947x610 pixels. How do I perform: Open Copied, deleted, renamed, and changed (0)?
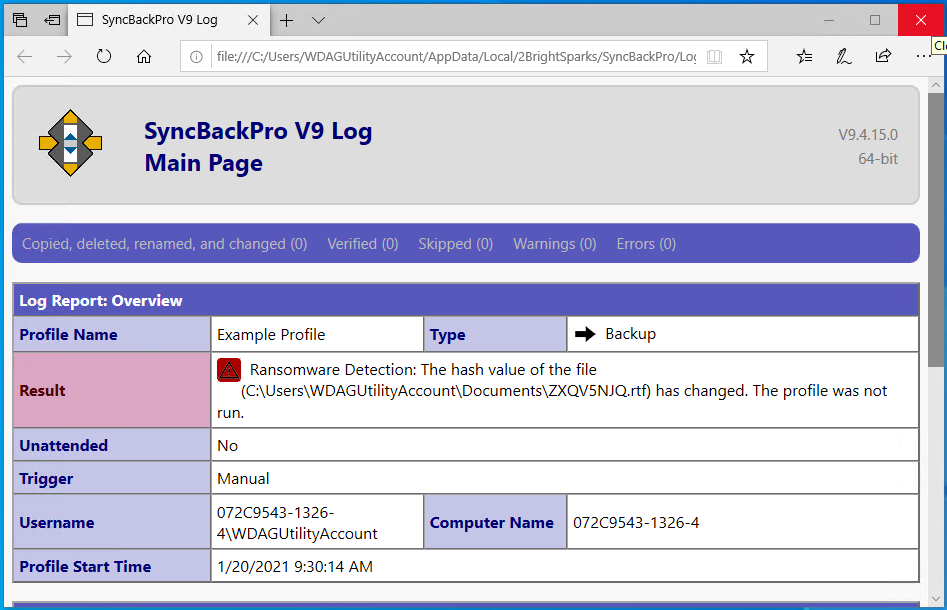tap(165, 244)
